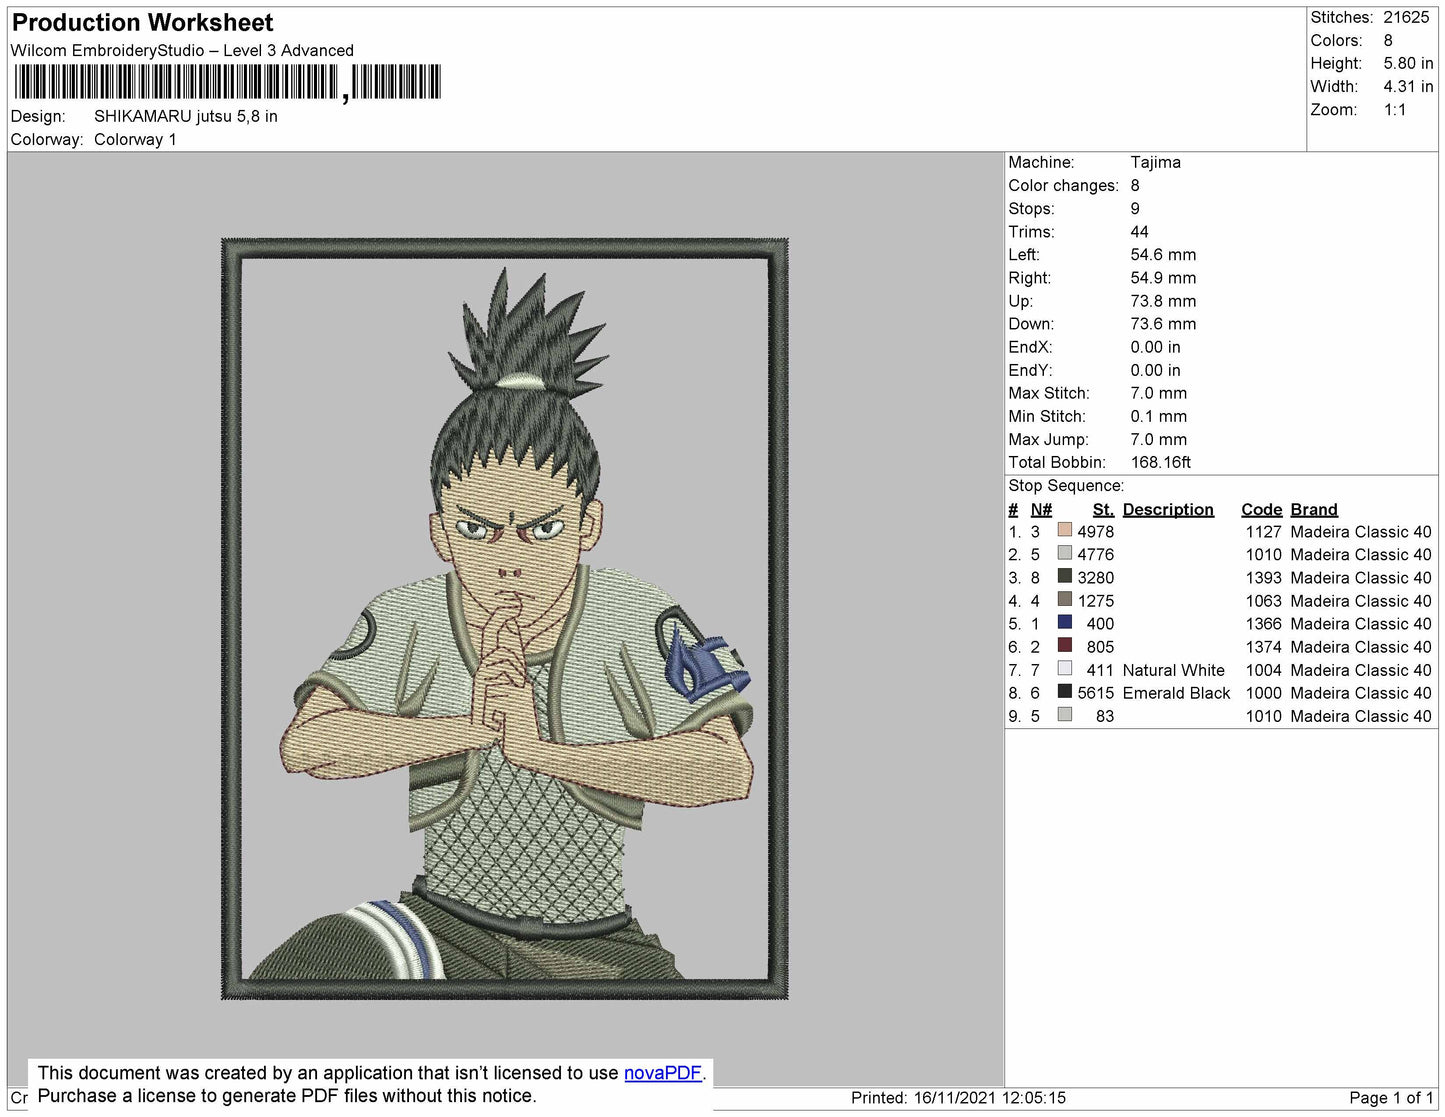This screenshot has width=1445, height=1117.
Task: Click the 'Colorway:' label
Action: coord(47,139)
